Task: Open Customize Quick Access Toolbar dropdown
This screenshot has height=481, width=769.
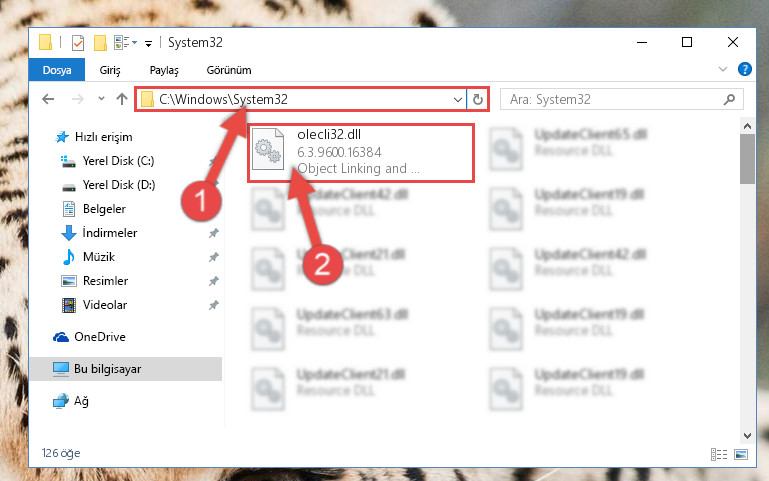Action: point(148,44)
